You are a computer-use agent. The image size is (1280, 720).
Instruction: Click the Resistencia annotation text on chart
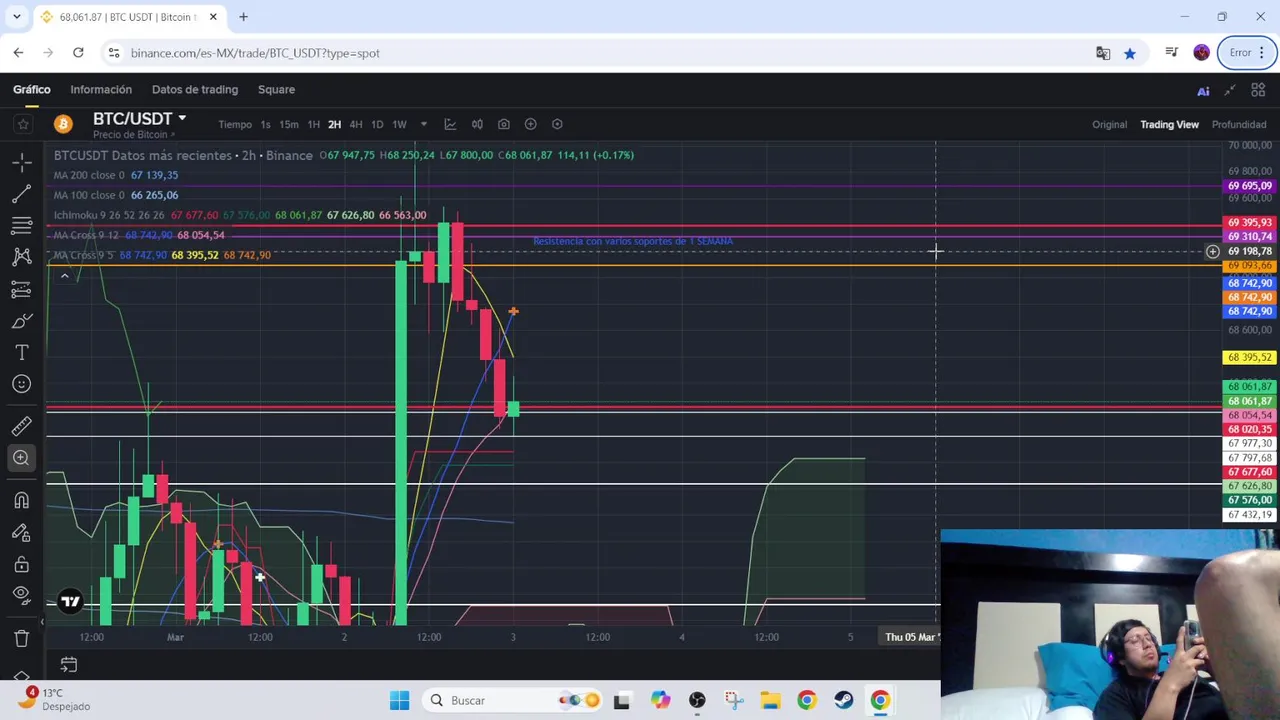(633, 241)
